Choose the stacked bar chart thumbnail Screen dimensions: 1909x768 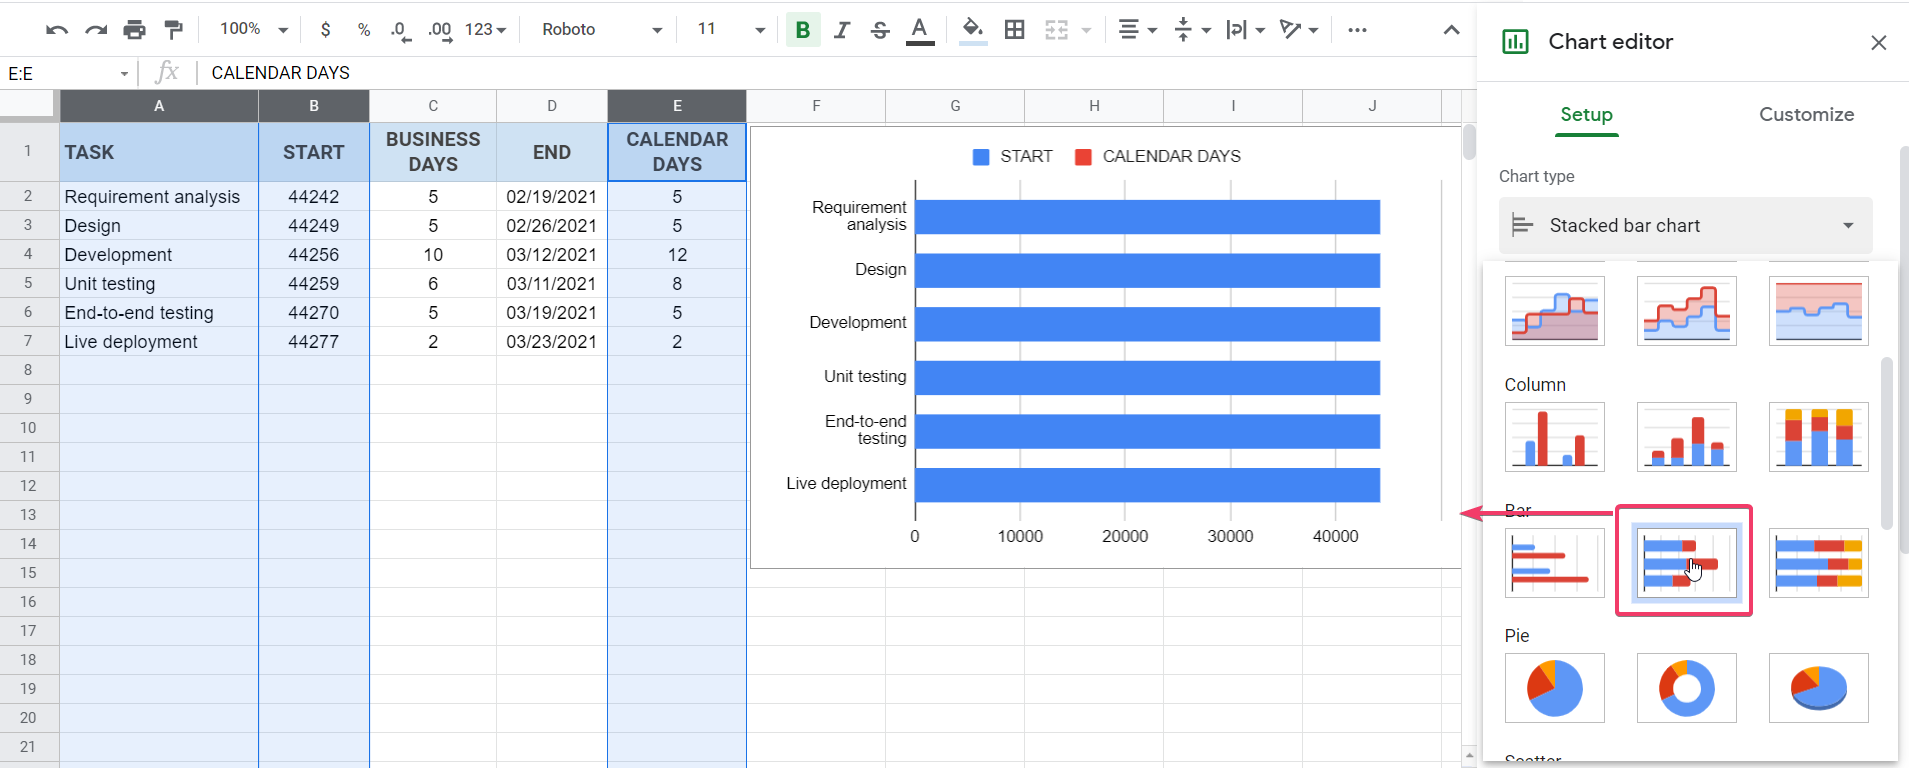[x=1686, y=563]
